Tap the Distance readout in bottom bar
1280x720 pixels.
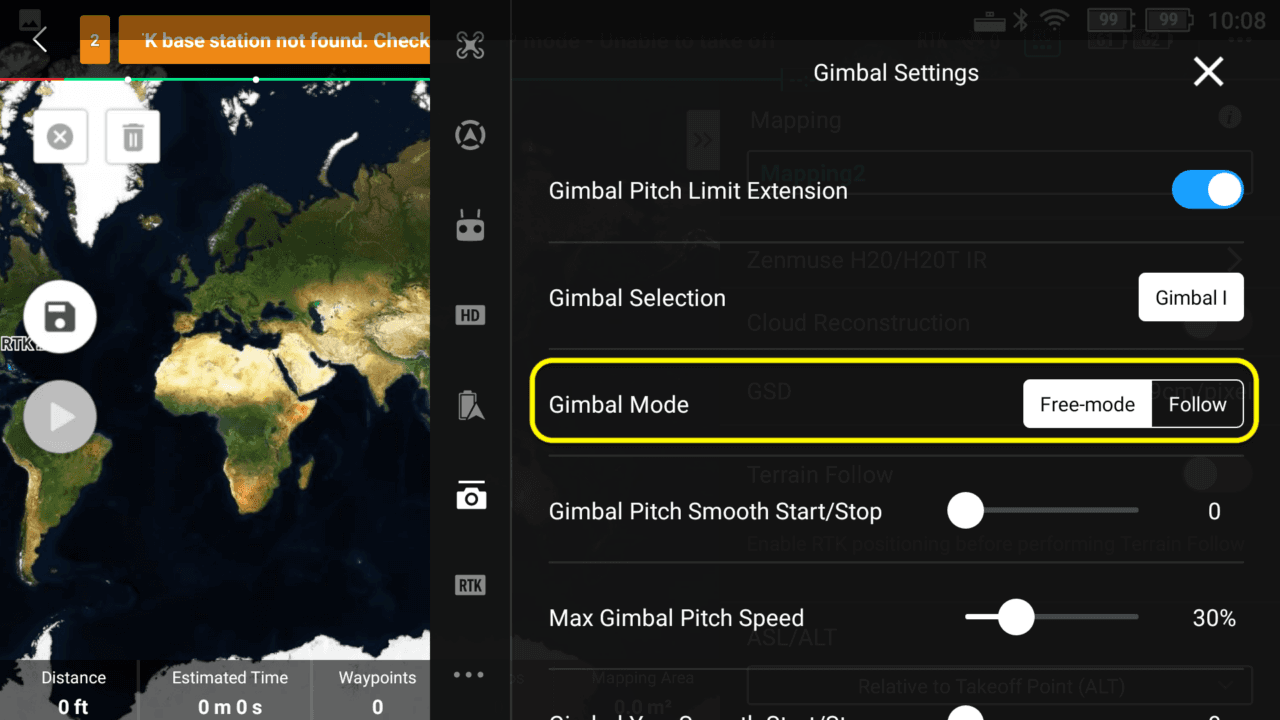73,692
